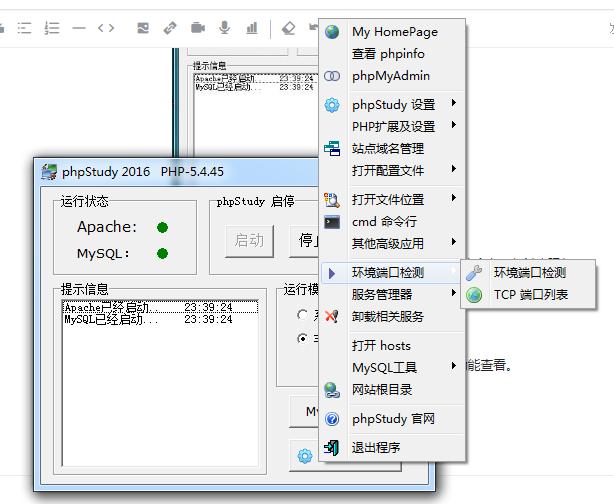
Task: Click the 卸载相关服务 red X icon
Action: (332, 316)
